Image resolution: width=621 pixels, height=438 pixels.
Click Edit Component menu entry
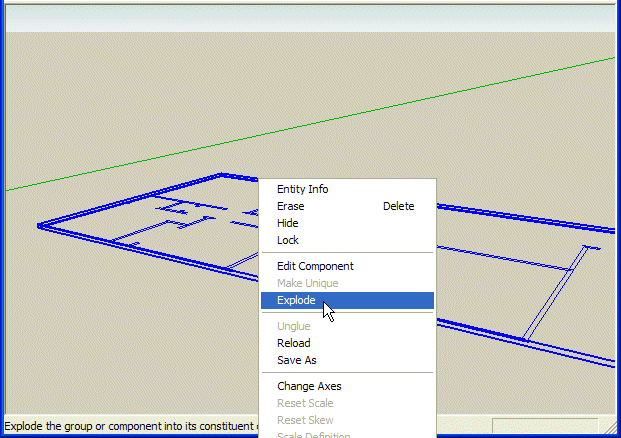coord(315,266)
